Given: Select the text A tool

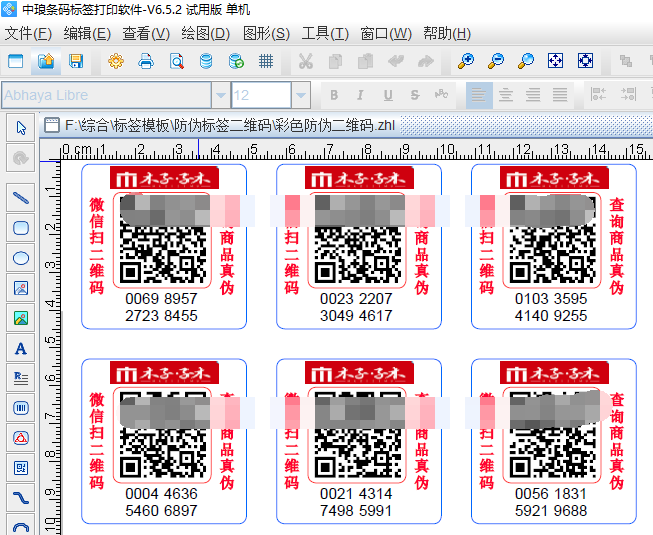Looking at the screenshot, I should click(x=21, y=348).
